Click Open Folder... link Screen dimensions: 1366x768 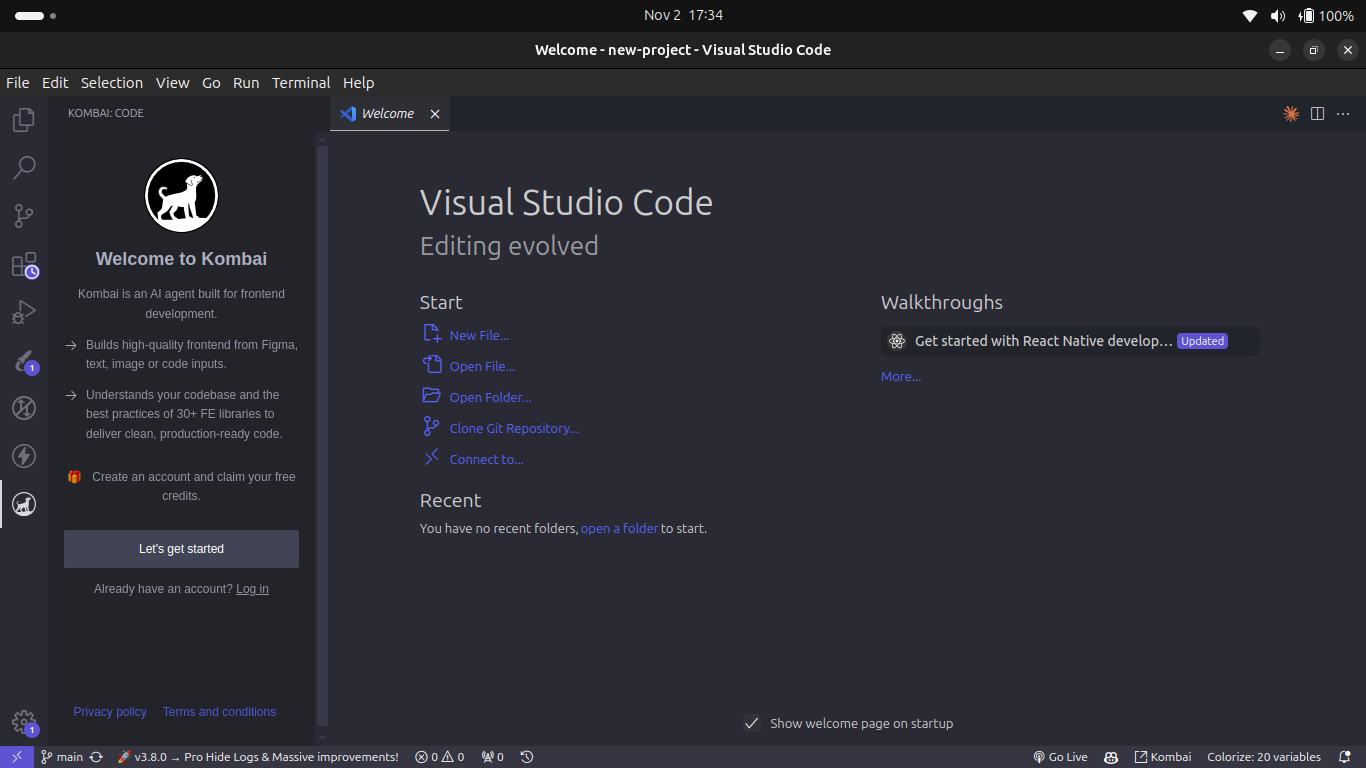pyautogui.click(x=477, y=397)
